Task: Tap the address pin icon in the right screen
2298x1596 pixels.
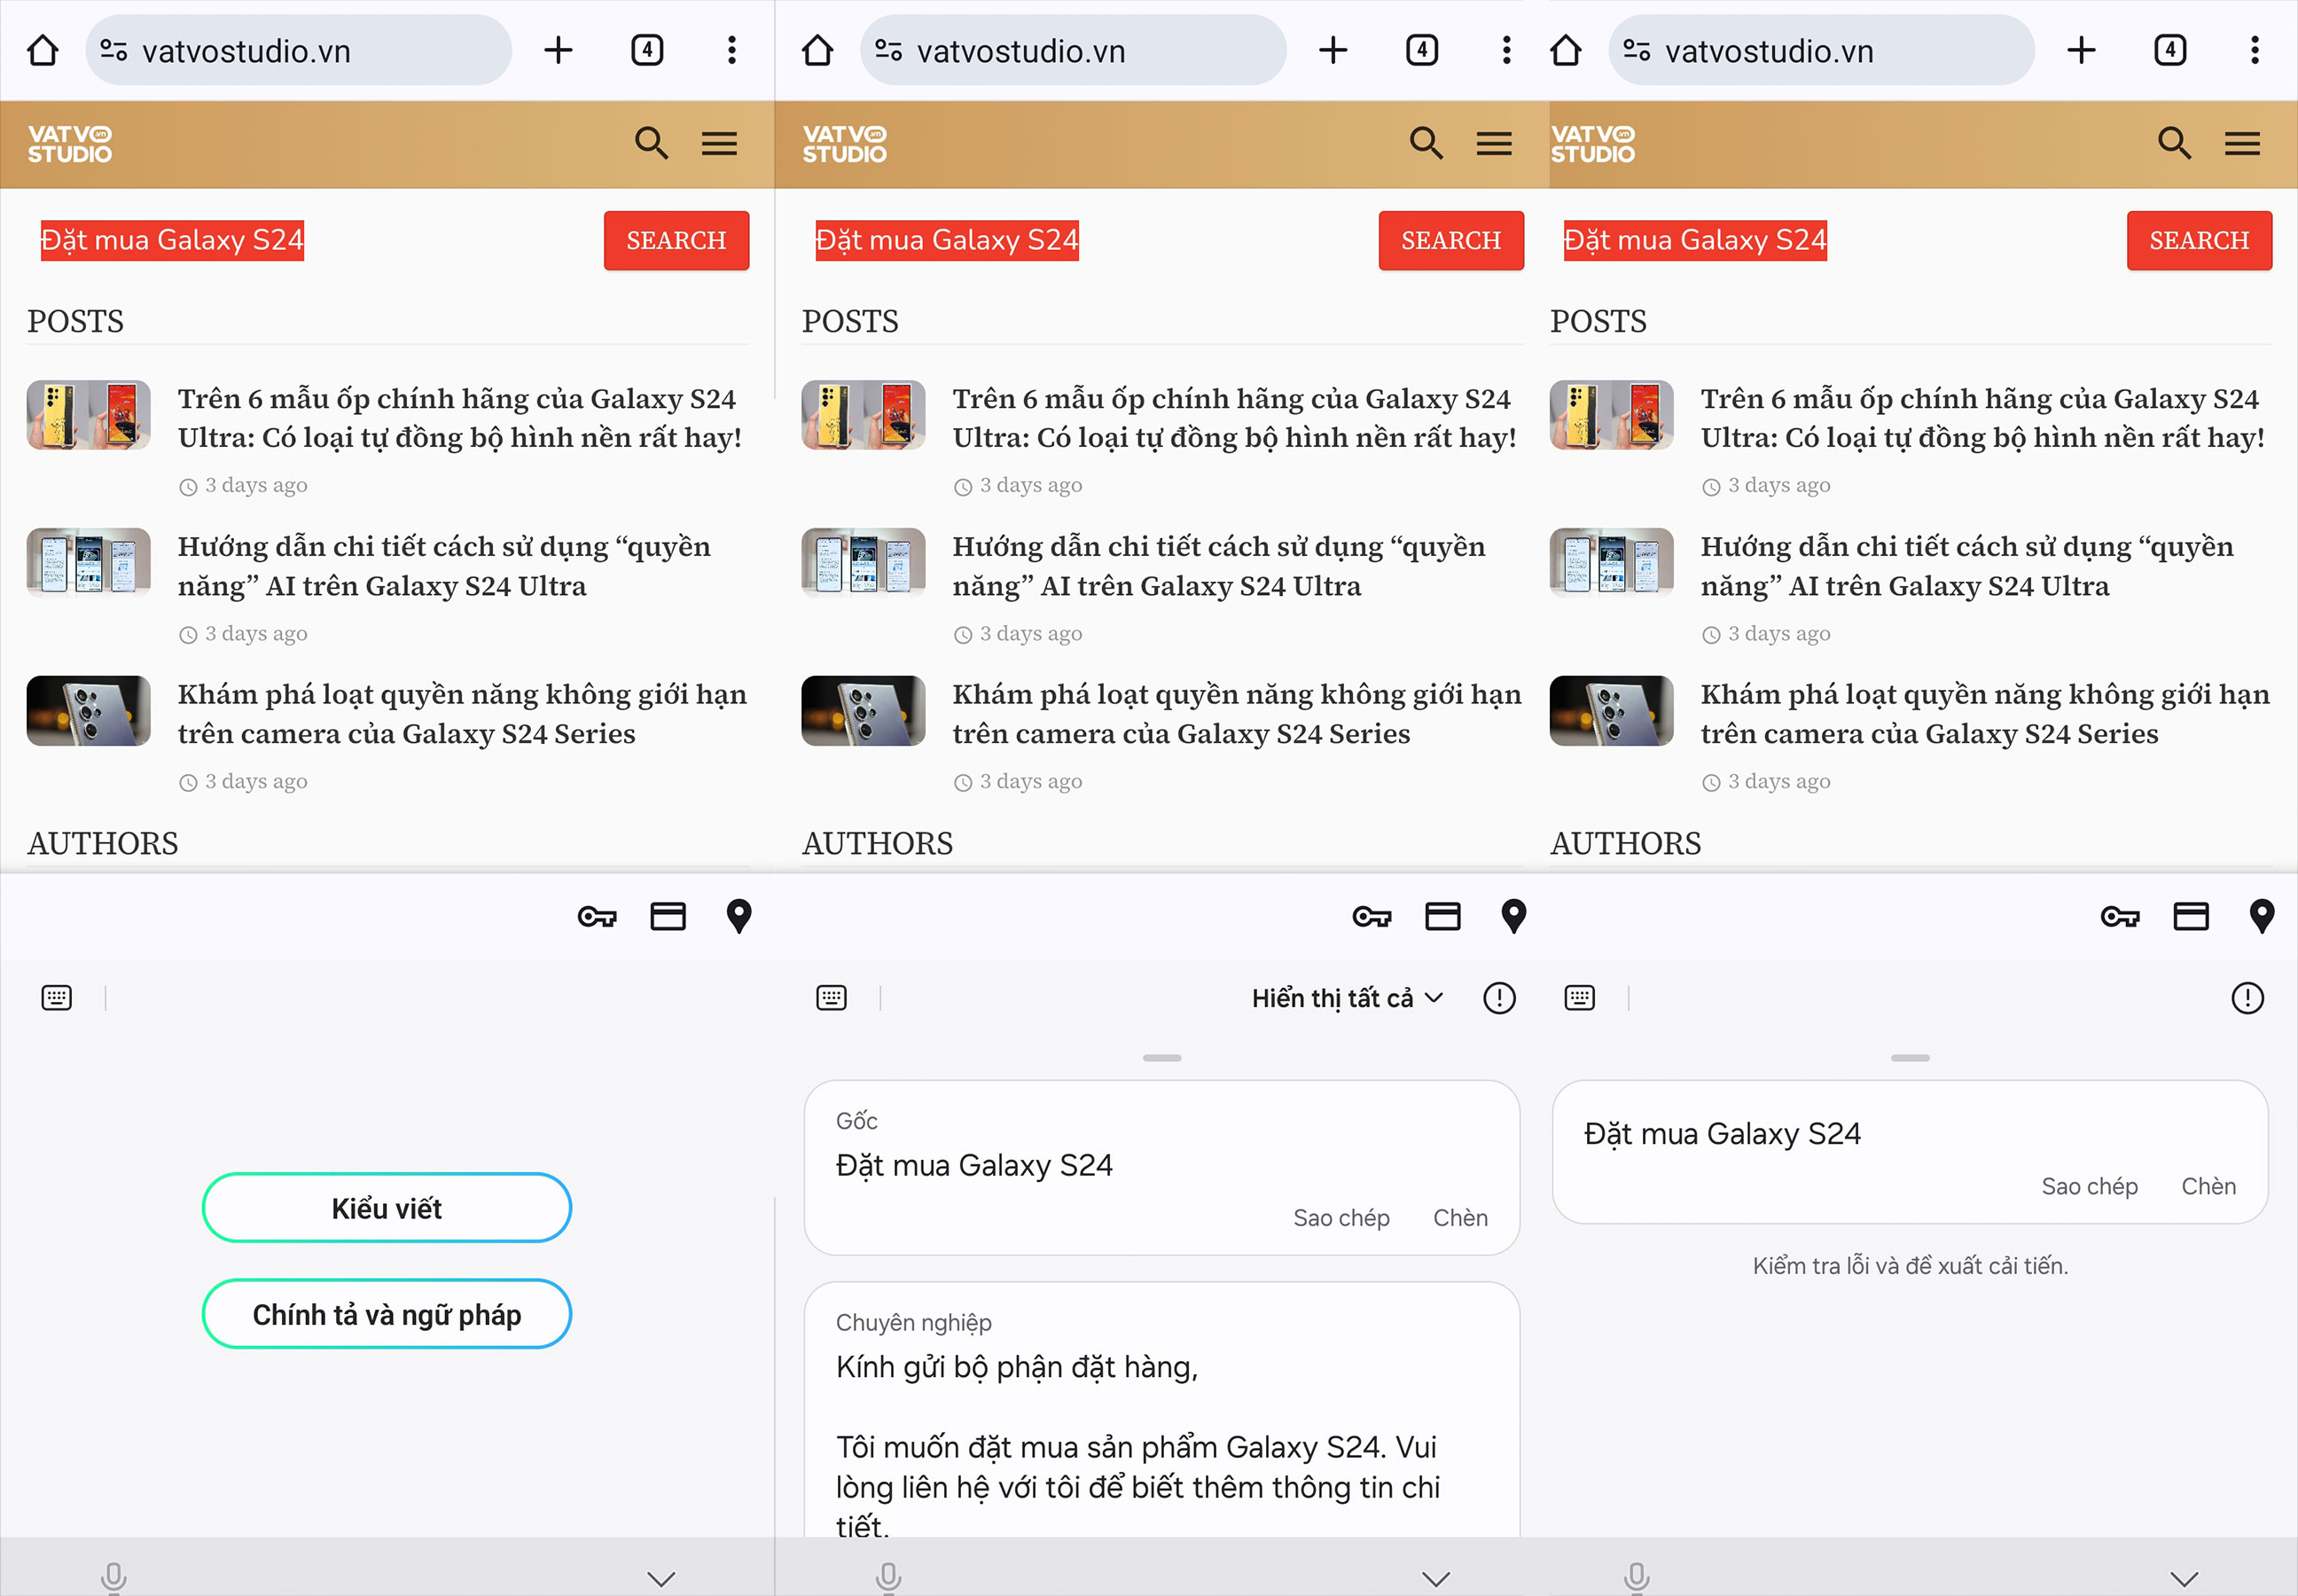Action: tap(2262, 916)
